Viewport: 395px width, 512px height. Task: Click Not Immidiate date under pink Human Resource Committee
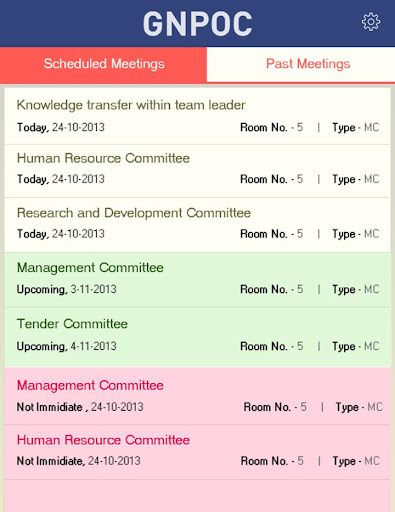click(x=79, y=461)
